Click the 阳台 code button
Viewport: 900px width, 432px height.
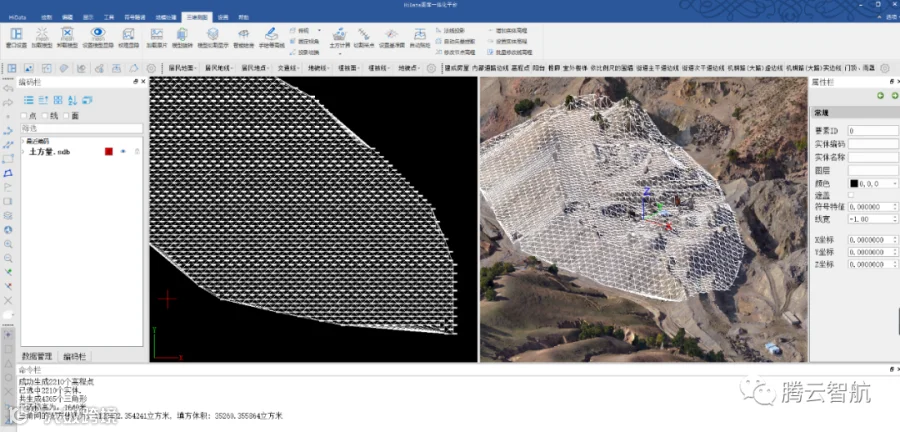tap(538, 68)
